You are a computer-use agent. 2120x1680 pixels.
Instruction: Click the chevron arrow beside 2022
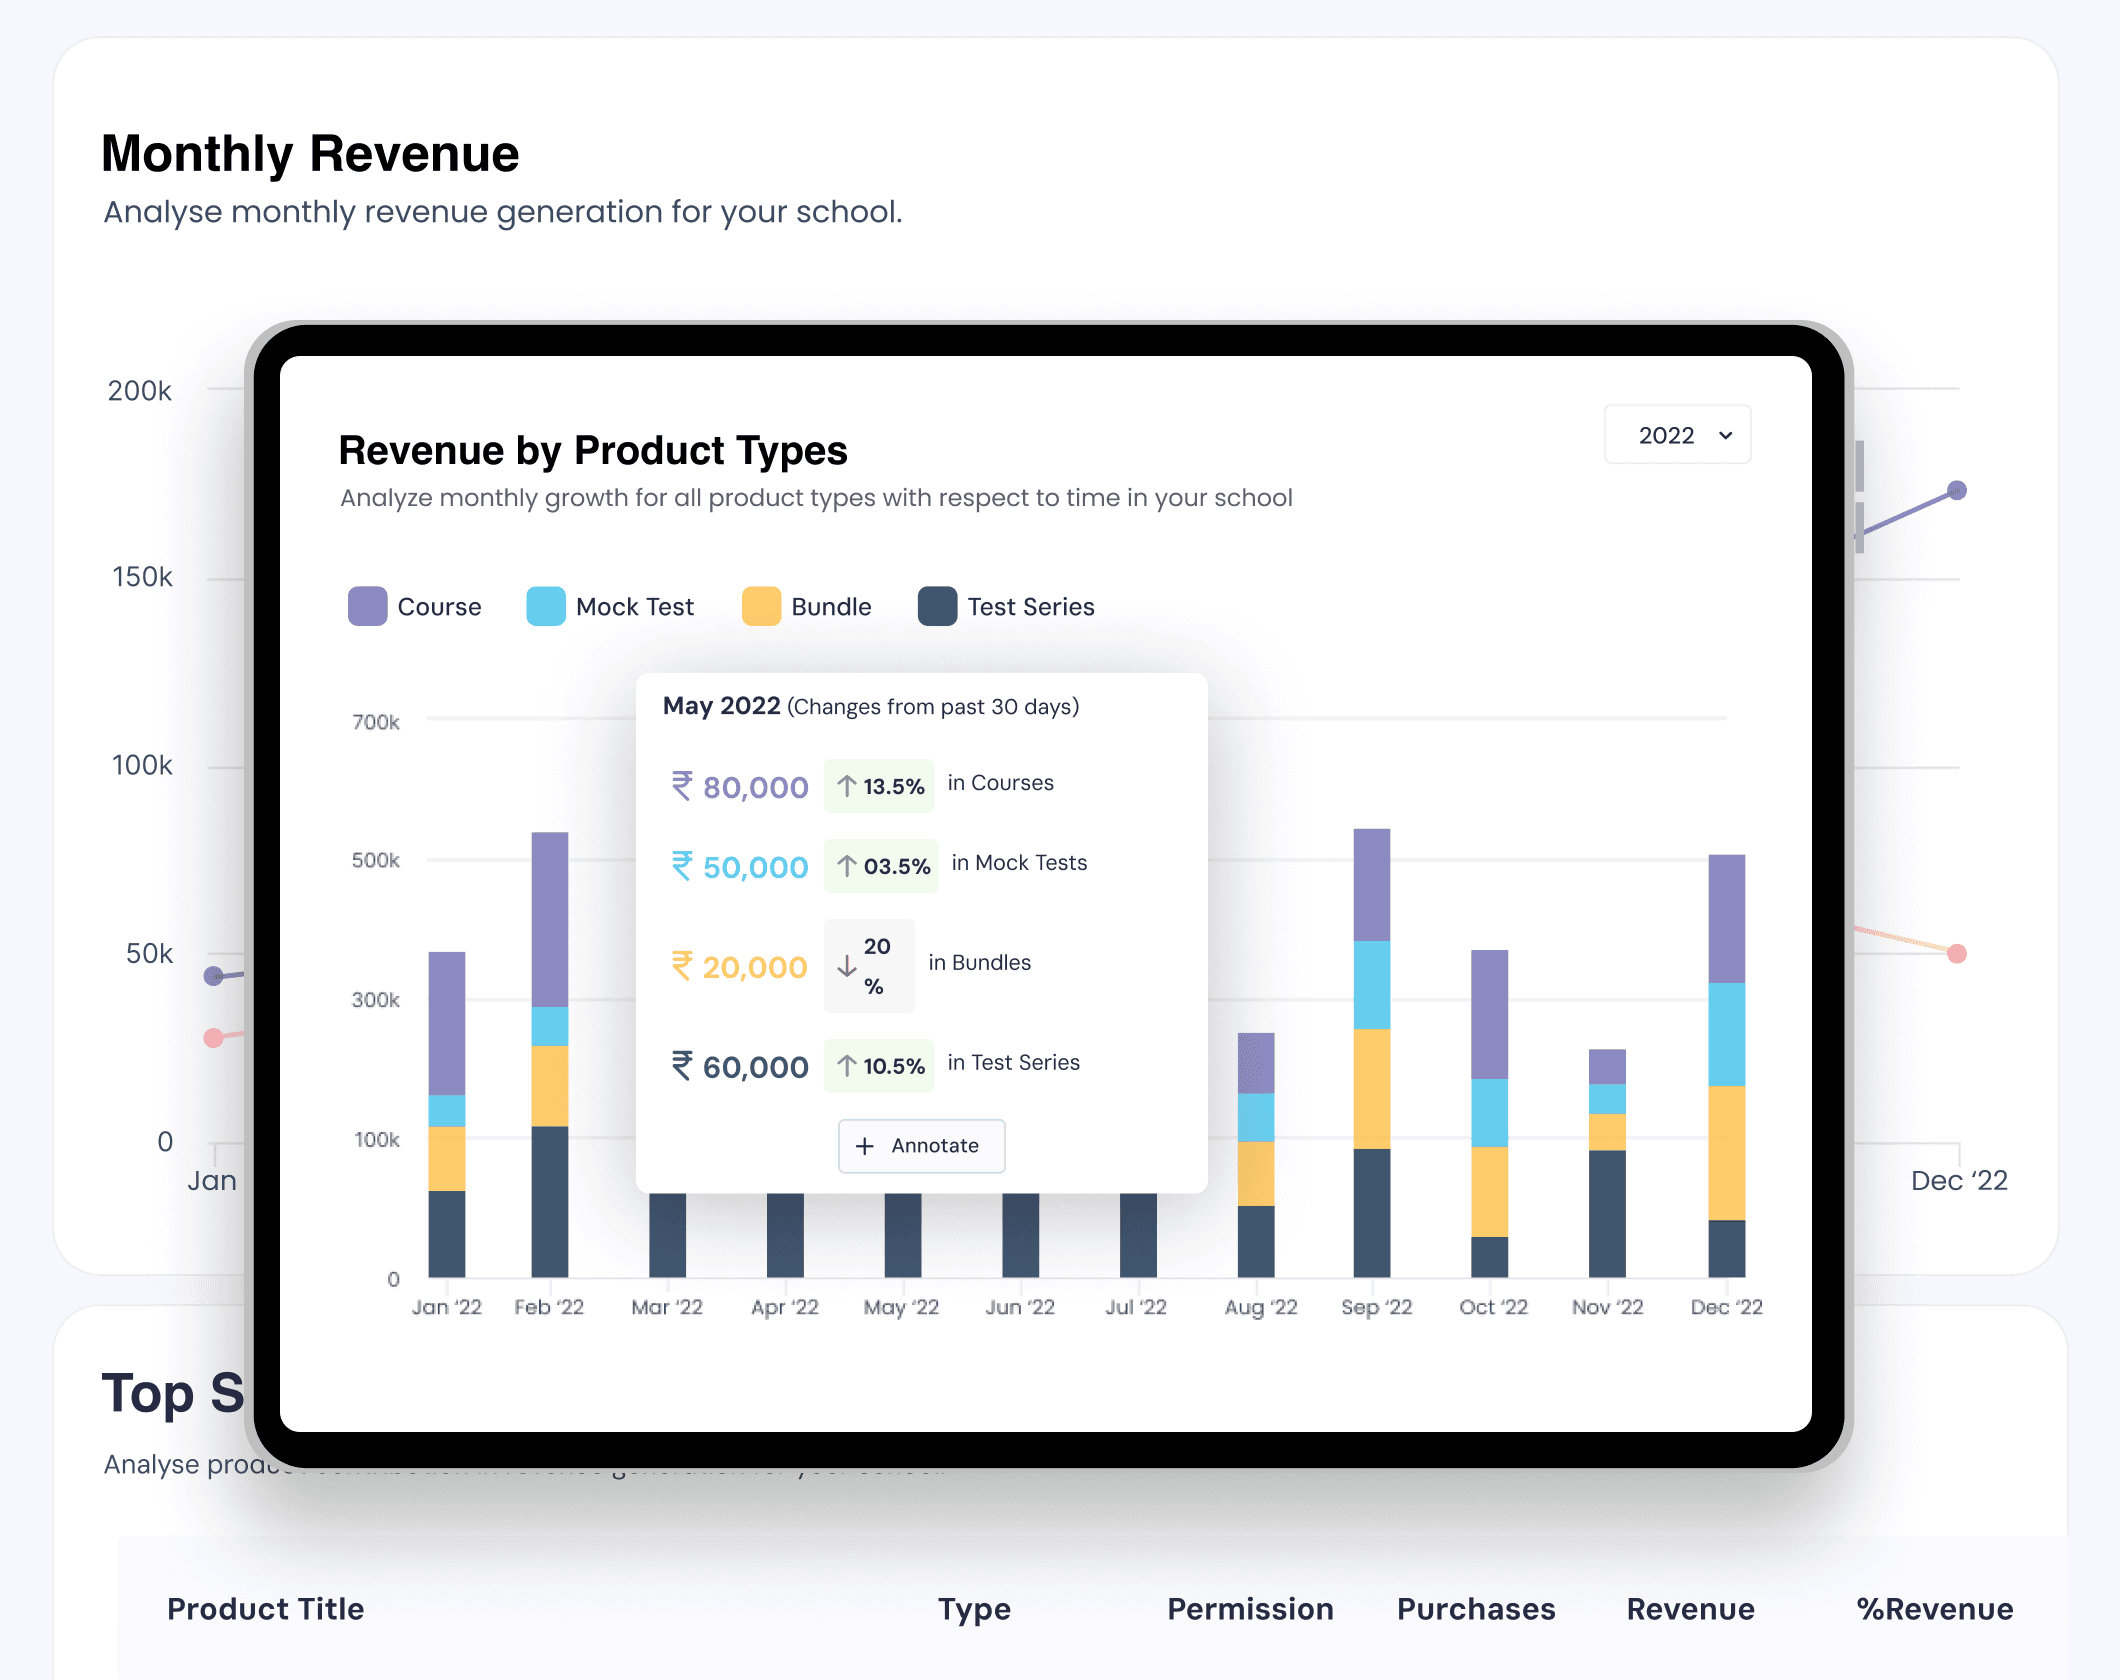1725,435
